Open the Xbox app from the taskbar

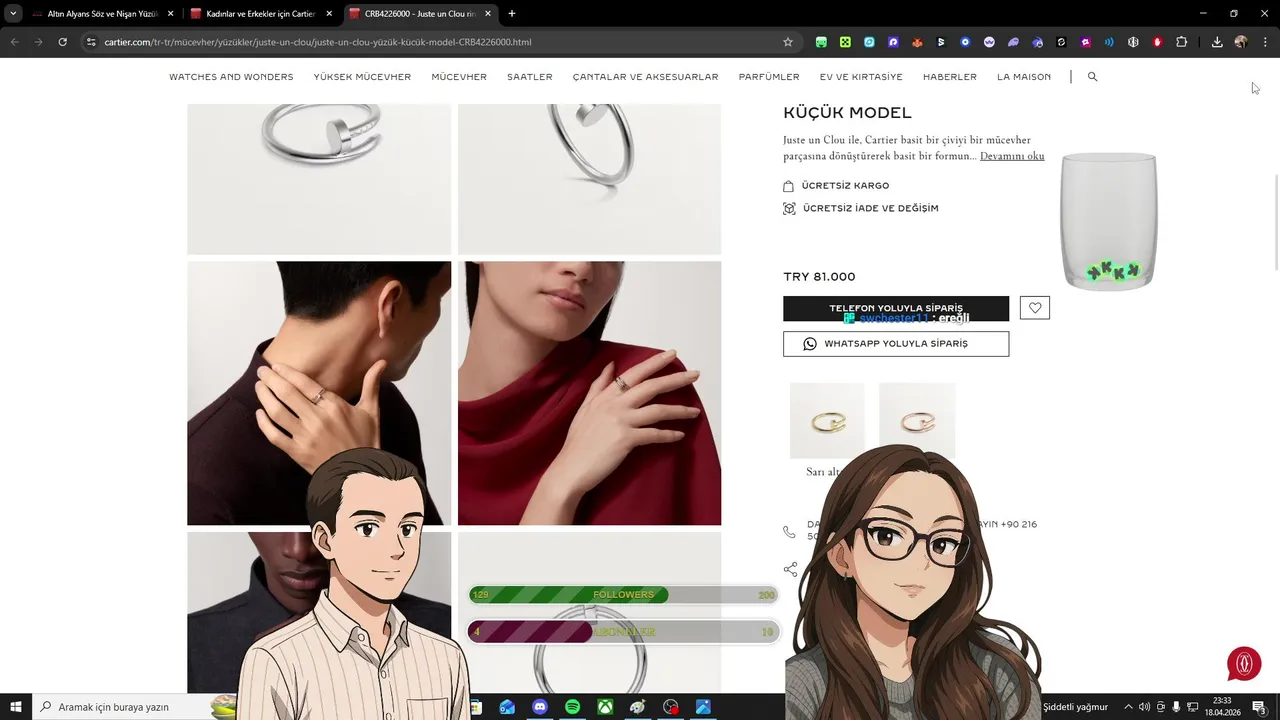tap(605, 707)
